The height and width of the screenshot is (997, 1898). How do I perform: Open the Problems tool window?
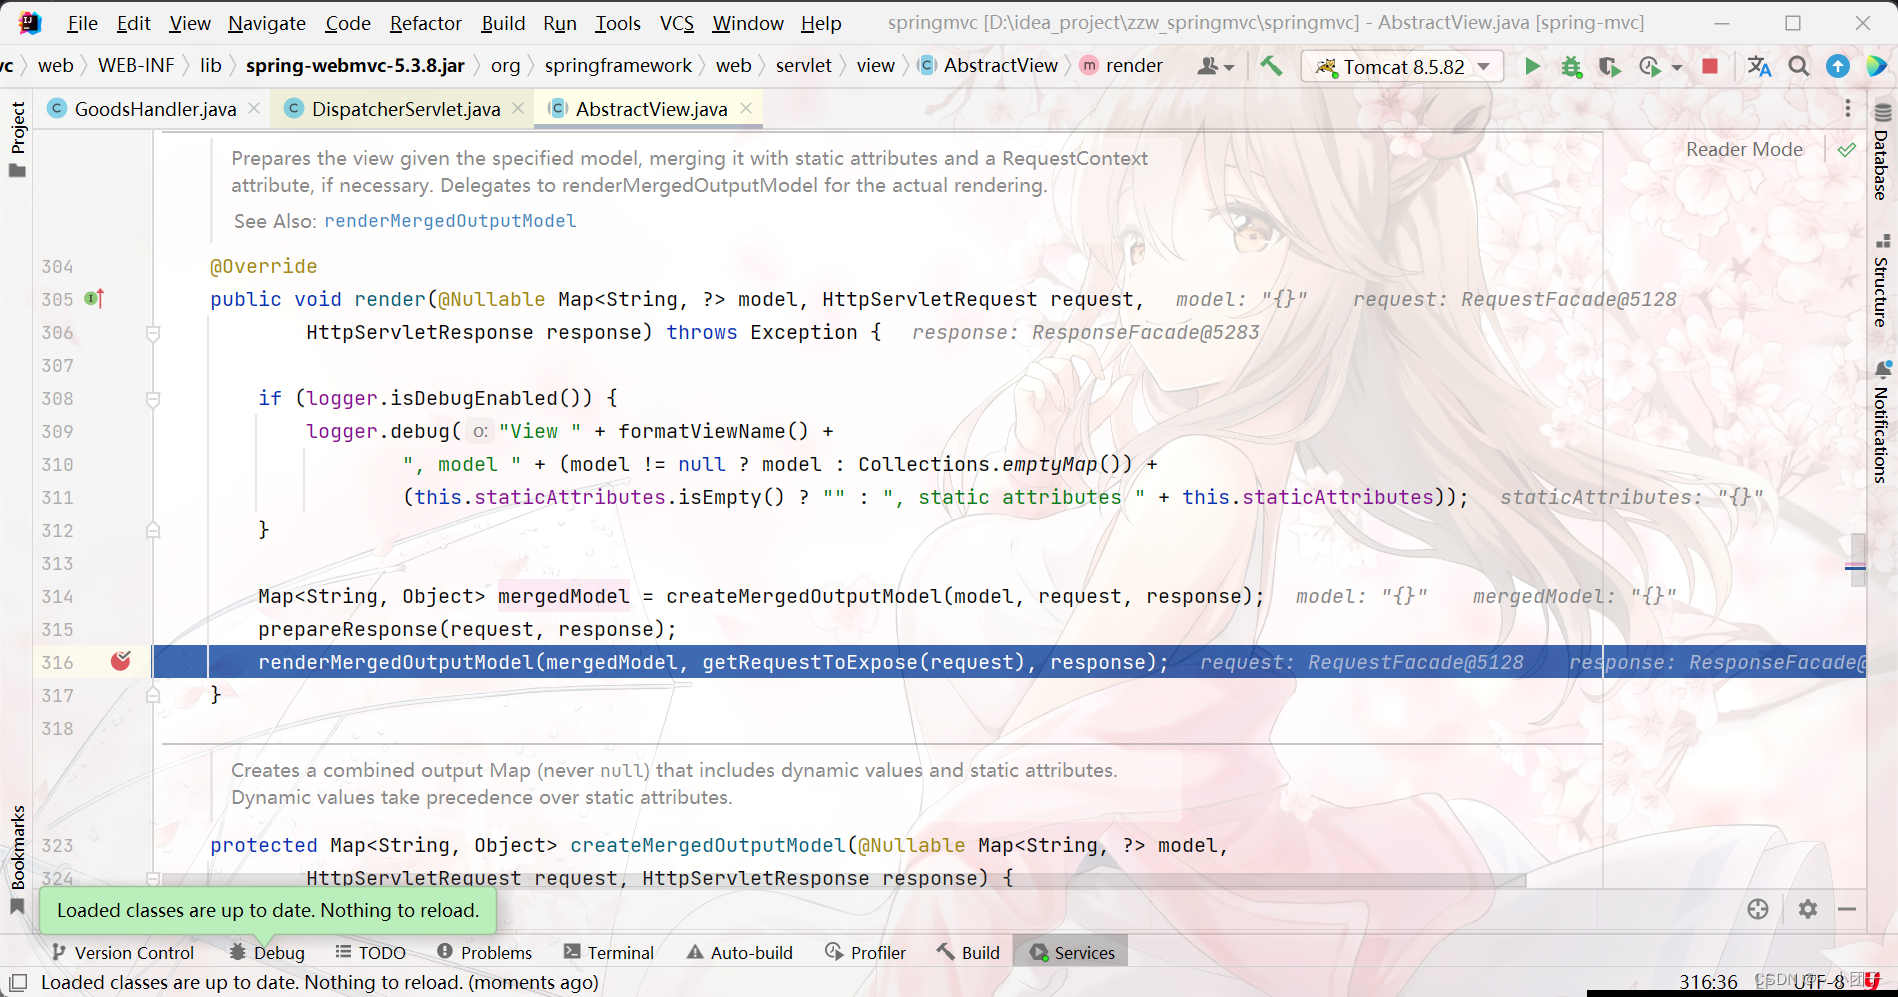[485, 953]
